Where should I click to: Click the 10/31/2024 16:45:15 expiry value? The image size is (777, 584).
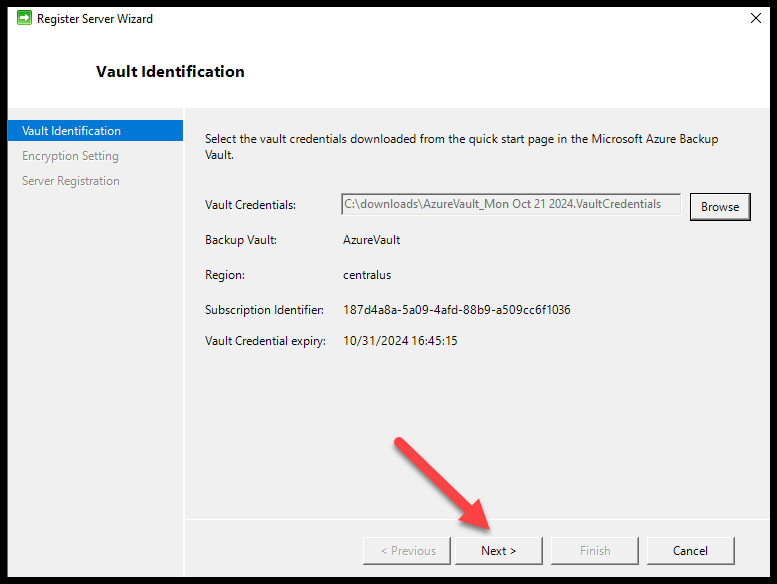[400, 341]
